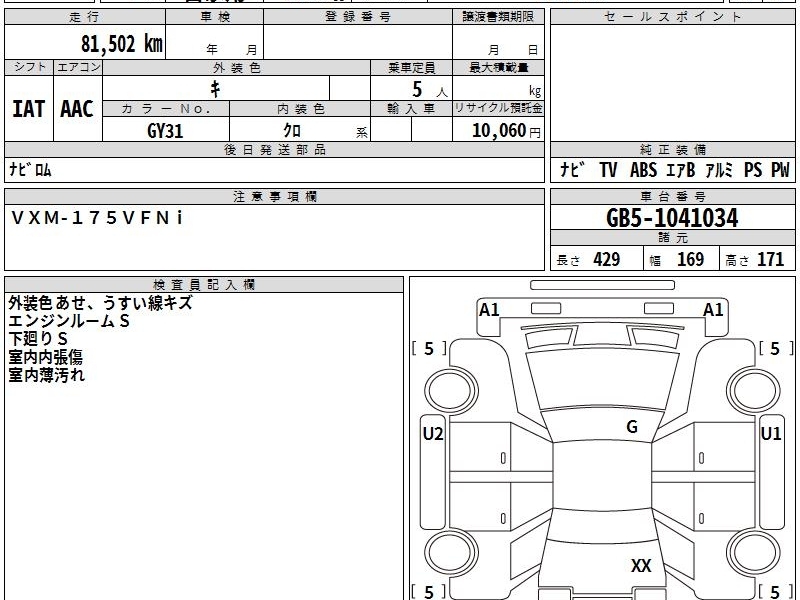
Task: Select the 室内薄汚れ line
Action: tap(46, 375)
